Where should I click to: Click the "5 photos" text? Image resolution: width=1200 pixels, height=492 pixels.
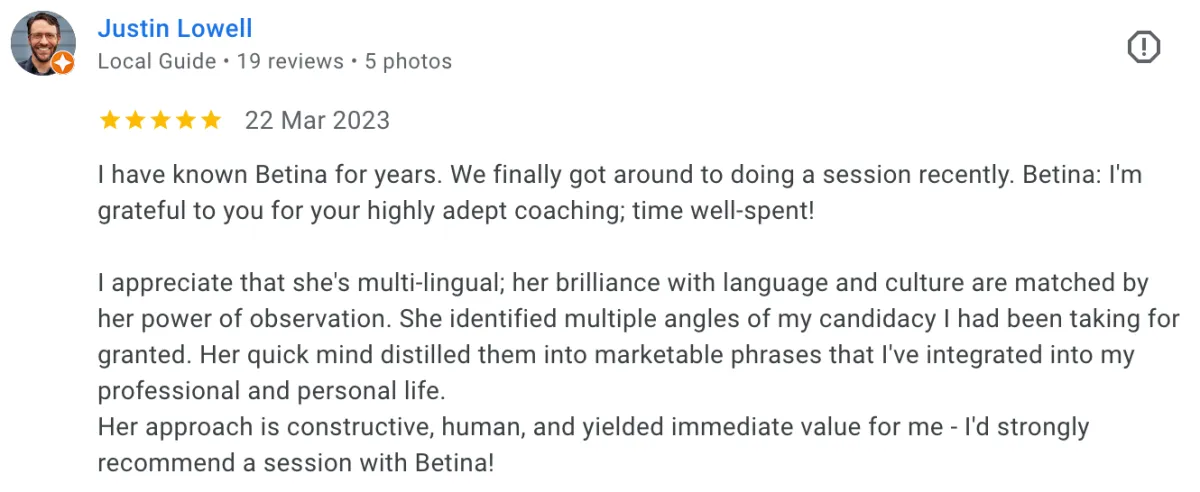(x=408, y=62)
